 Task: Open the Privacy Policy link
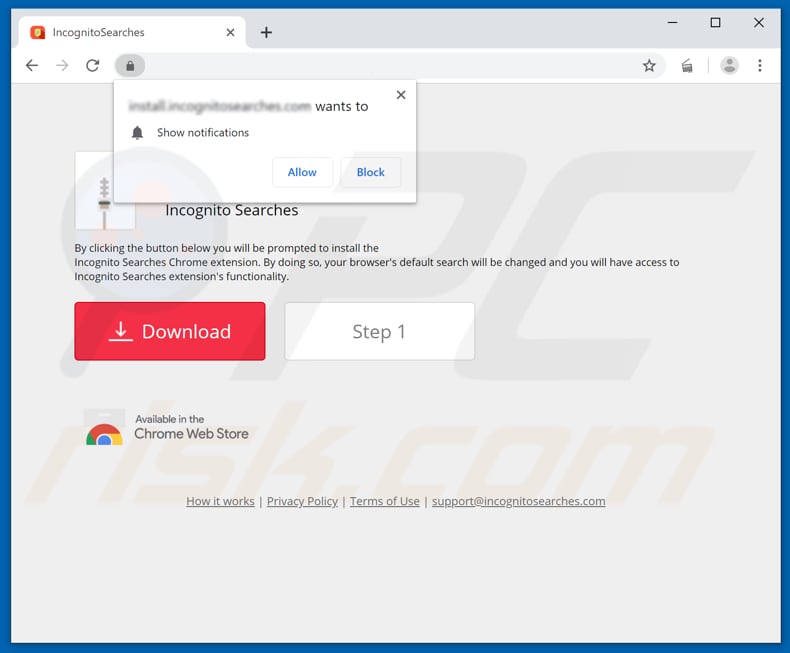coord(302,501)
